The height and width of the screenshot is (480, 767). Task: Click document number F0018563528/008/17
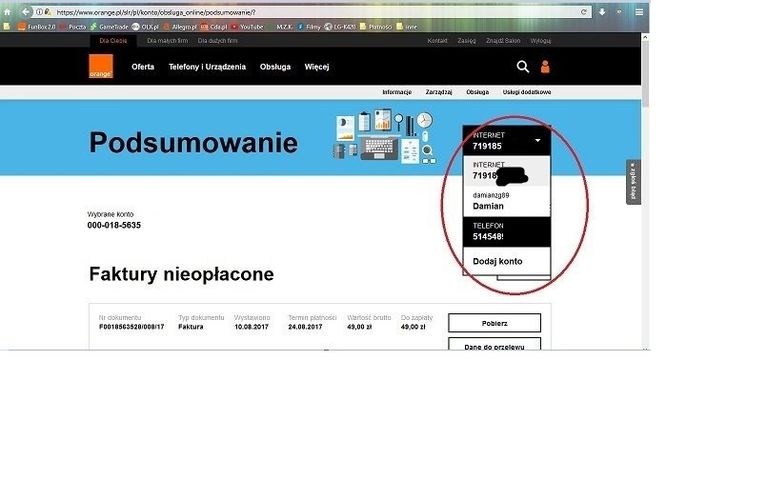tap(132, 326)
